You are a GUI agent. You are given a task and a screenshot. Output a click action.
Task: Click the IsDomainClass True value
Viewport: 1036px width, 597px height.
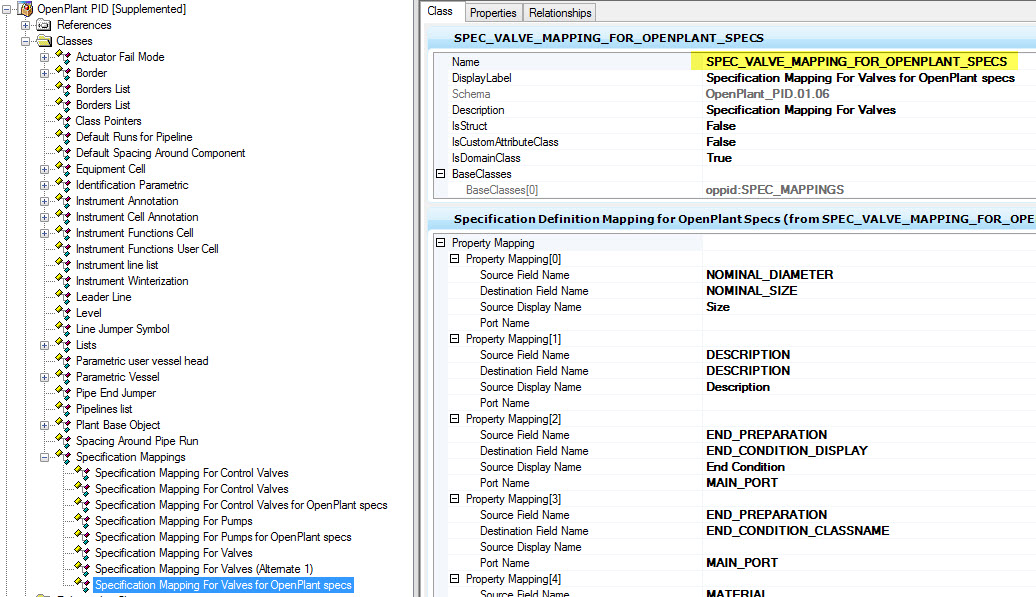tap(719, 158)
